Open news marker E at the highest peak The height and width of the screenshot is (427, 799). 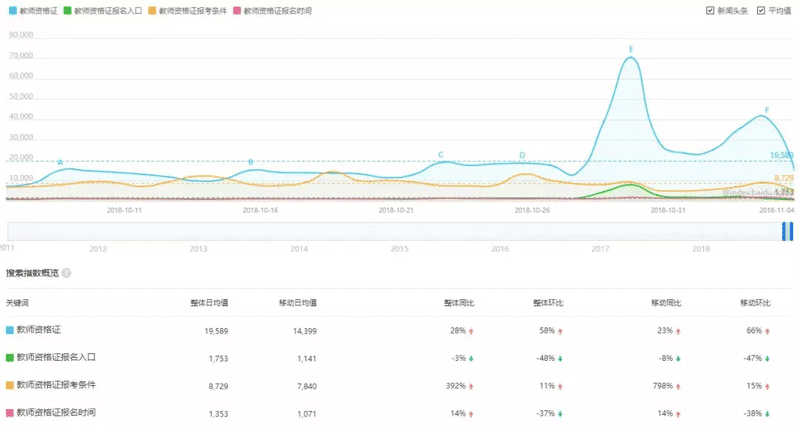click(x=631, y=49)
